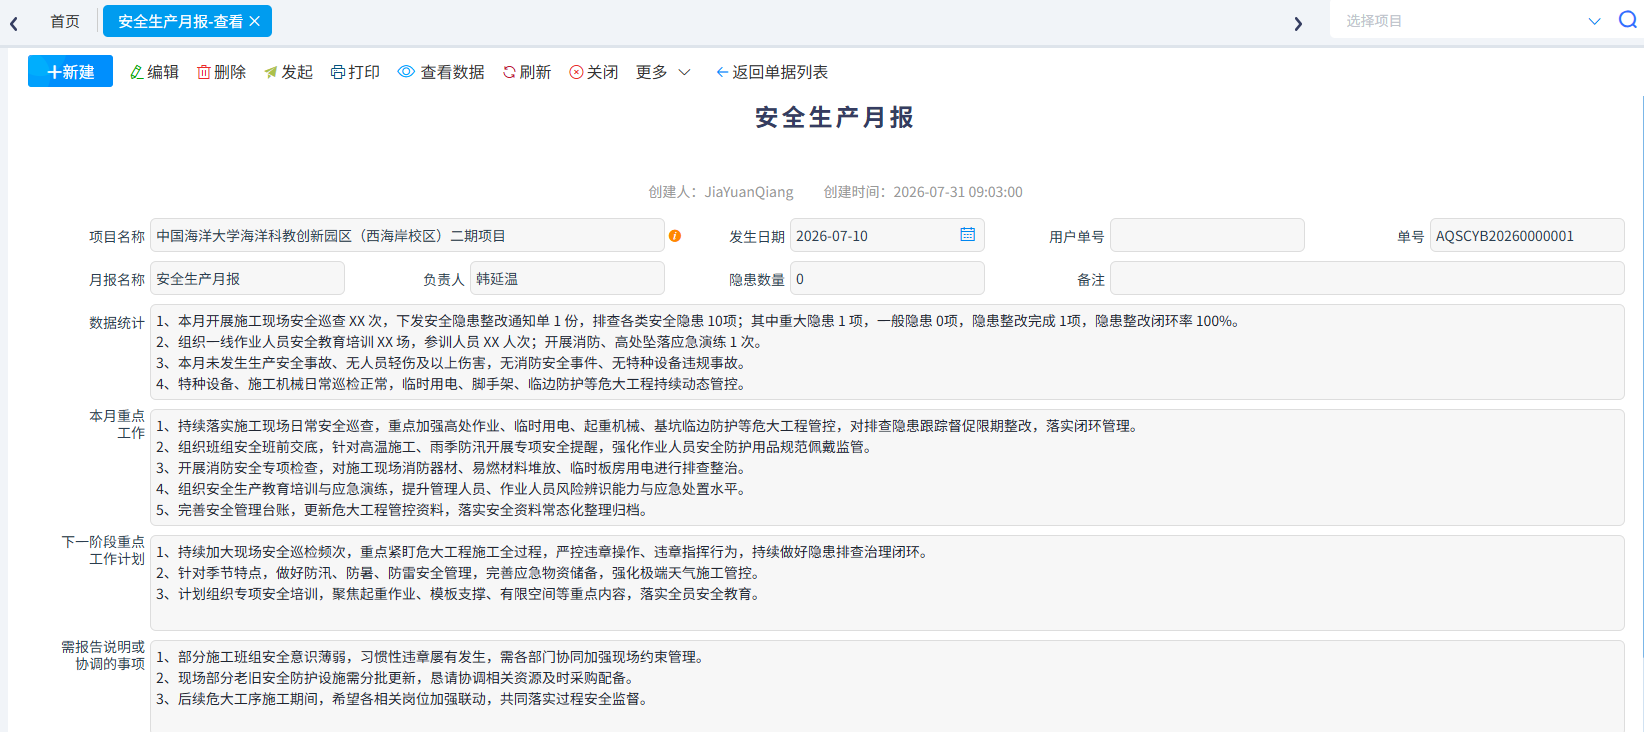
Task: Click the 编辑 pencil icon
Action: (x=137, y=72)
